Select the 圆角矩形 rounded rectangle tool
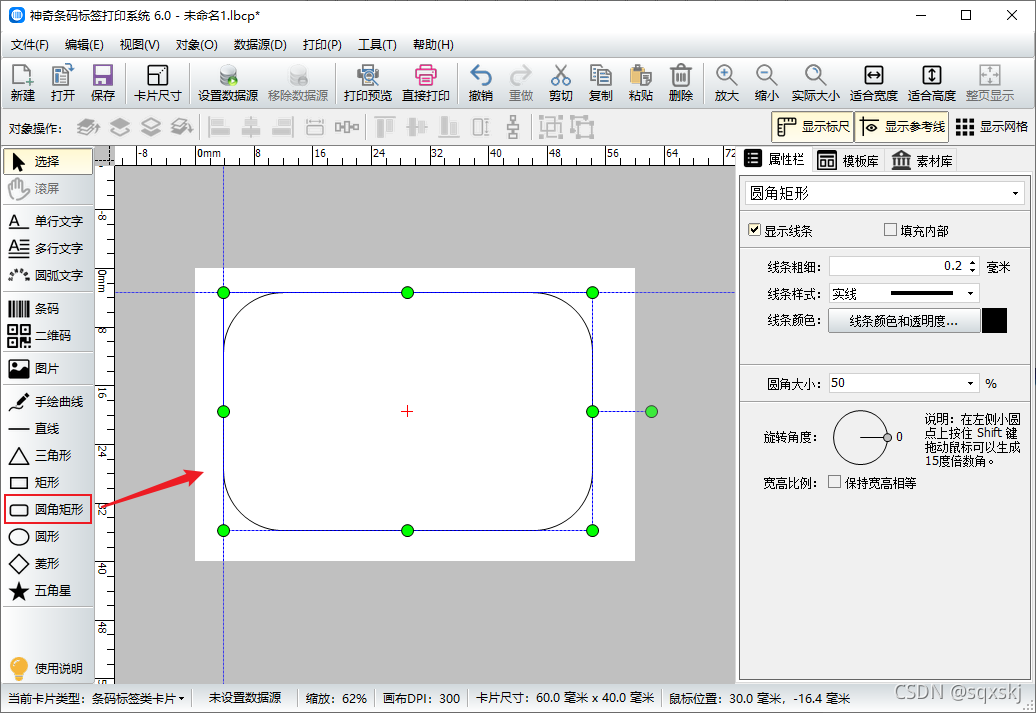 pyautogui.click(x=48, y=509)
